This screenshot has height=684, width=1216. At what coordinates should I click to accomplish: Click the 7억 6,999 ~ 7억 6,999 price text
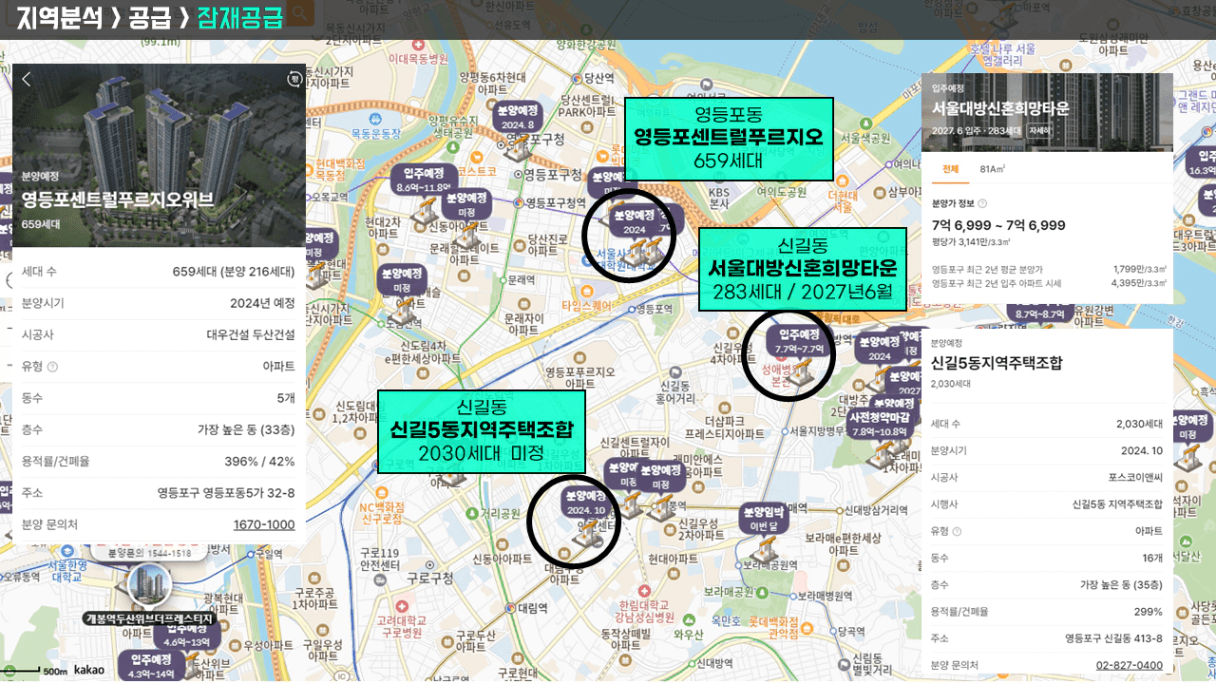(x=999, y=225)
